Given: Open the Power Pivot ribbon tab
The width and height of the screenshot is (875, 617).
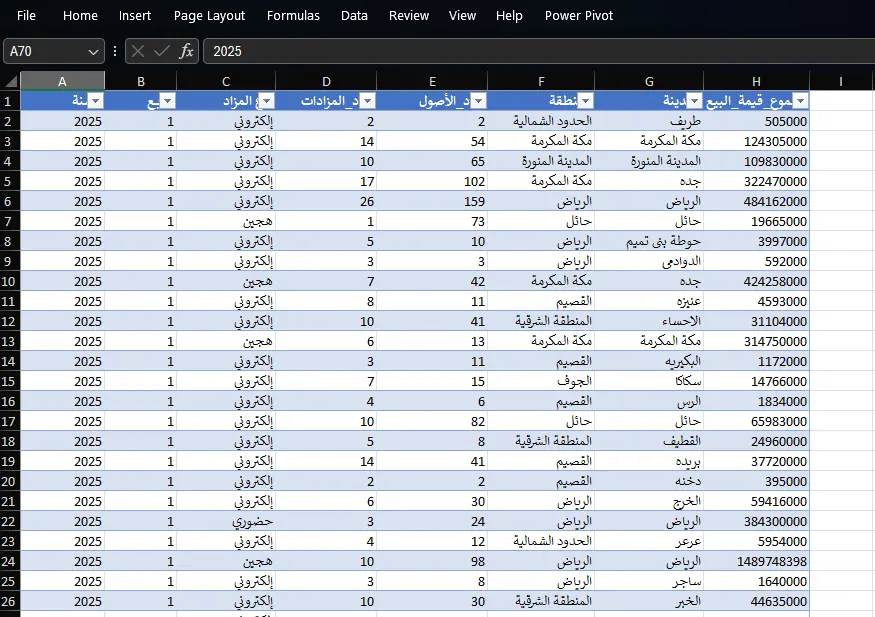Looking at the screenshot, I should (x=578, y=15).
